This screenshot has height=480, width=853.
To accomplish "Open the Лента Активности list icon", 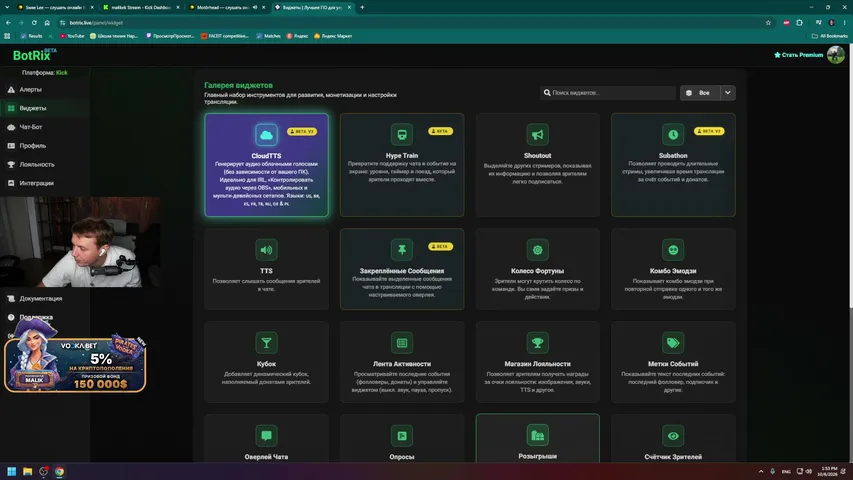I will coord(401,343).
